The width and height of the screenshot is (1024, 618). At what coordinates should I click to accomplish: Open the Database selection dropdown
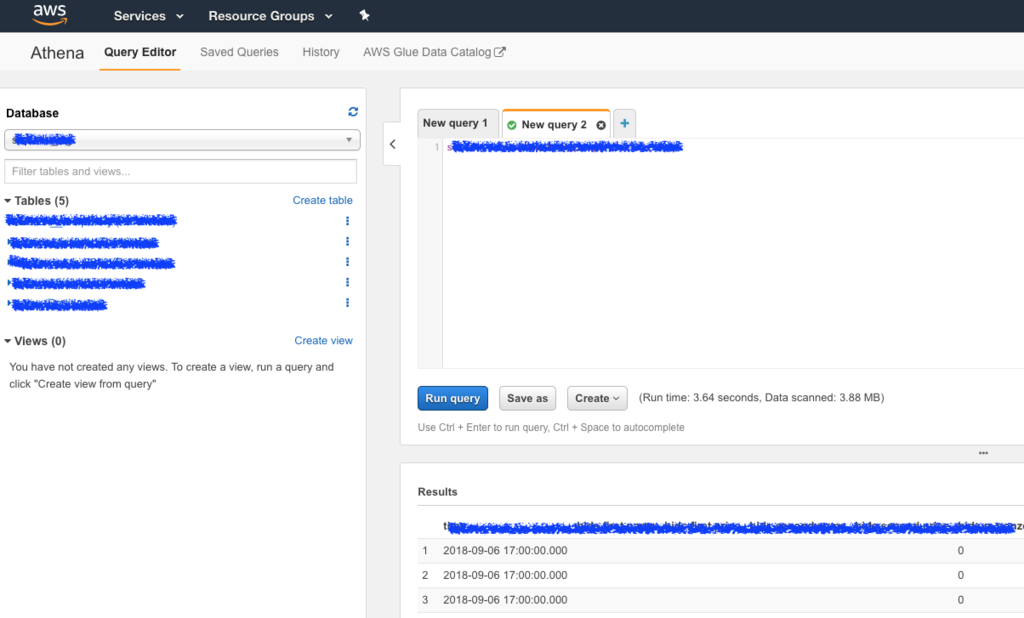pyautogui.click(x=182, y=140)
